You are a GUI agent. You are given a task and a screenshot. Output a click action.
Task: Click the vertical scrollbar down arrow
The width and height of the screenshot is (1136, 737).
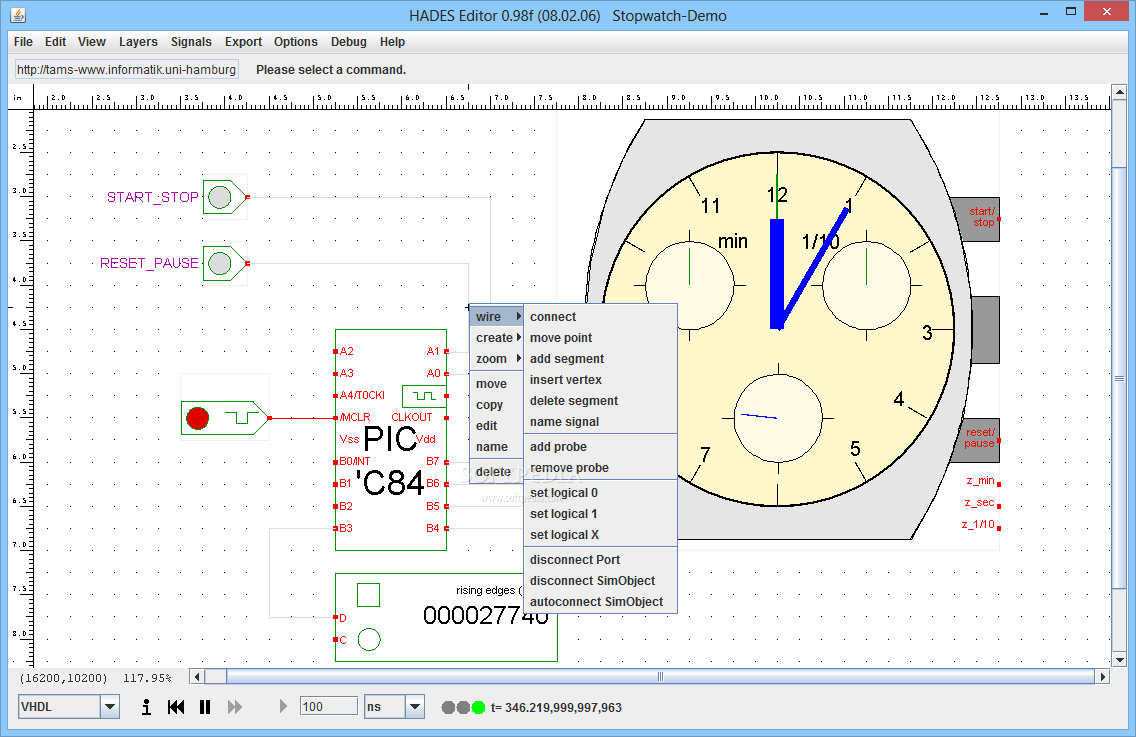(1119, 659)
